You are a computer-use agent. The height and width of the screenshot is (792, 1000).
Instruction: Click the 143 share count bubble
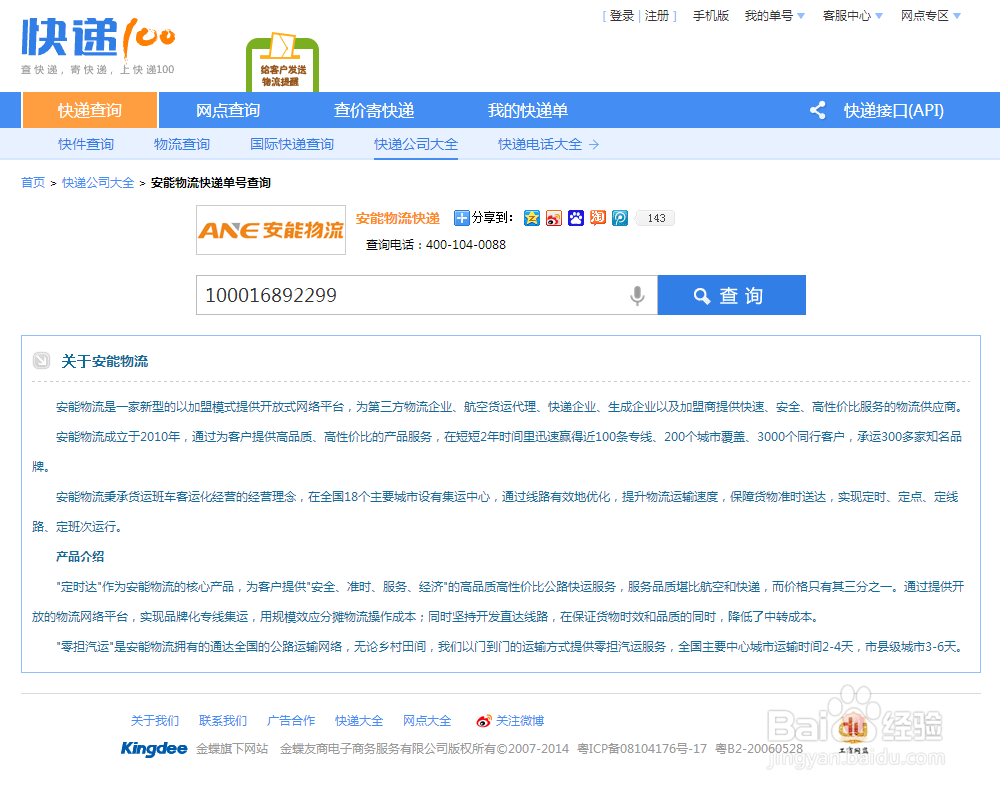click(x=656, y=218)
